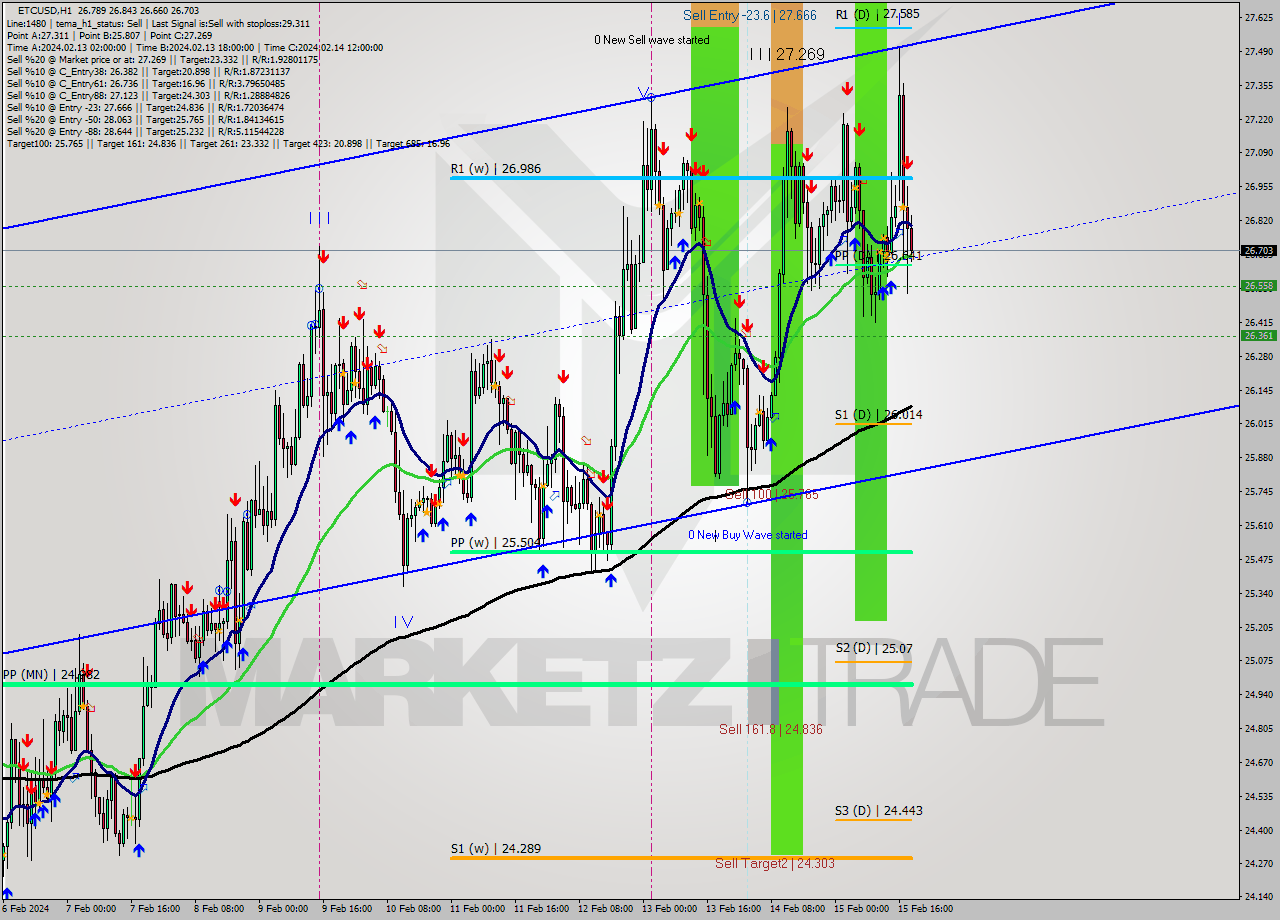Click '15 Feb 00:00' on the time axis
The width and height of the screenshot is (1280, 920).
pyautogui.click(x=861, y=909)
